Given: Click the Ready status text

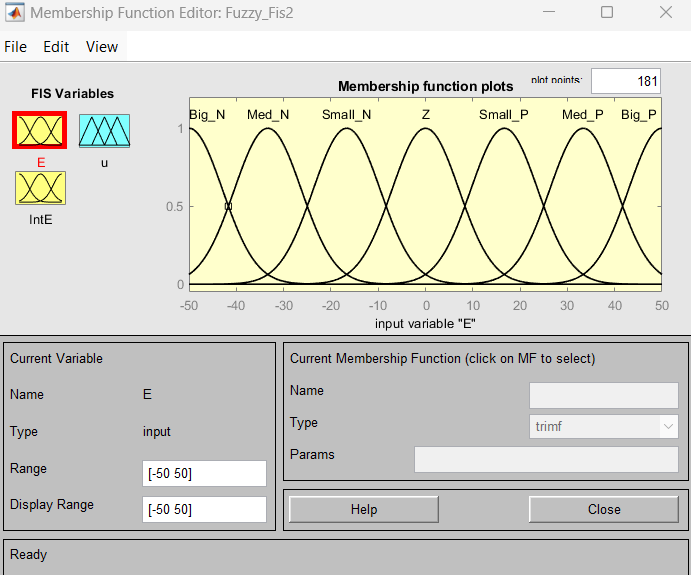Looking at the screenshot, I should [x=28, y=554].
